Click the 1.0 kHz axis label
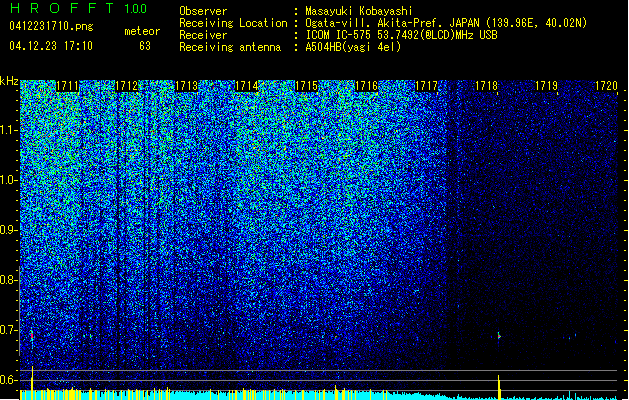This screenshot has width=629, height=400. [9, 180]
